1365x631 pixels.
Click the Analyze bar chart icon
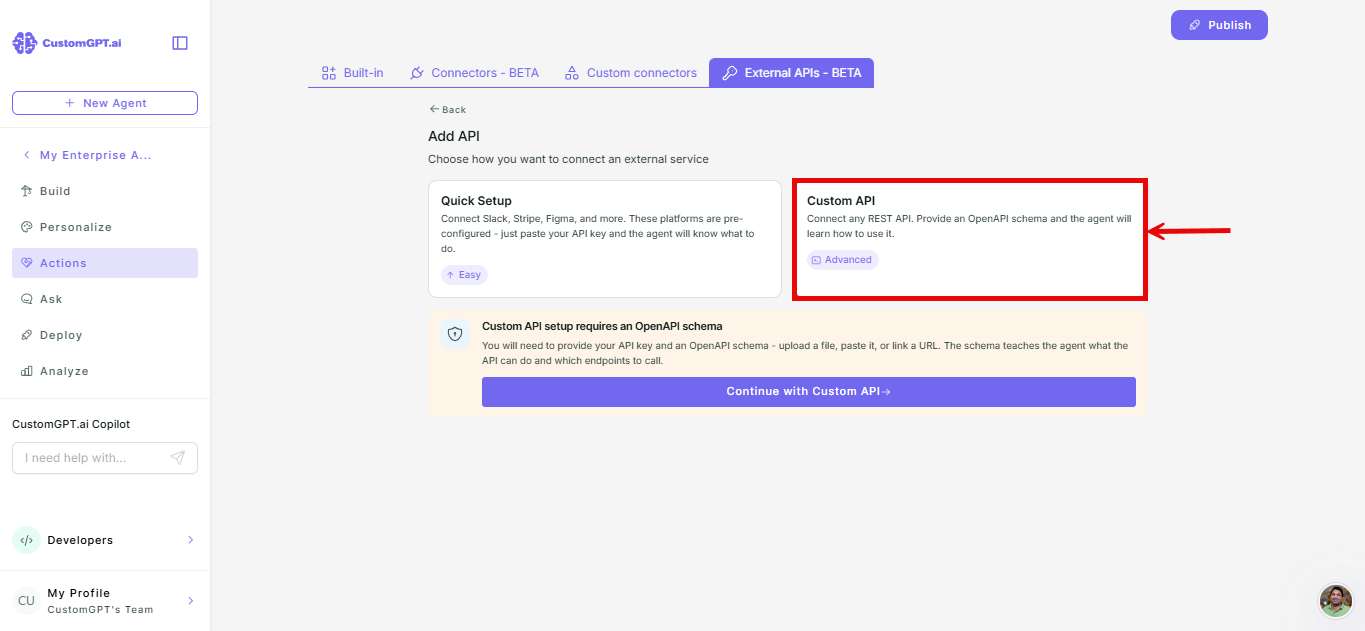click(27, 371)
